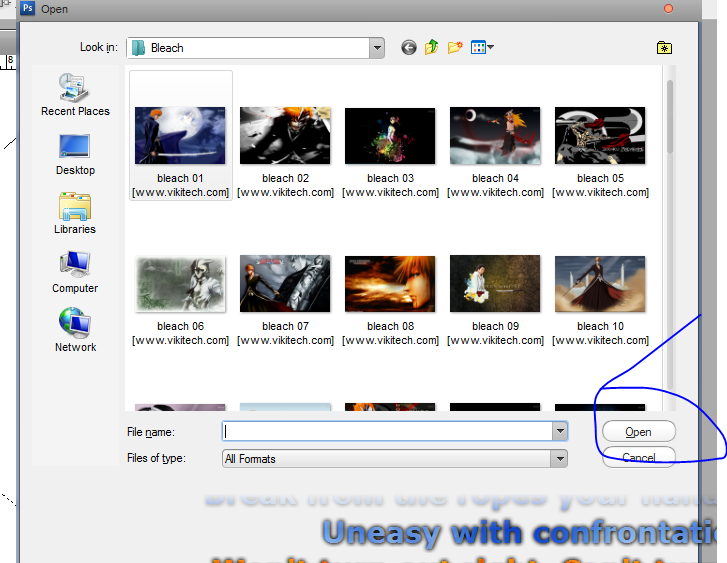
Task: Select the bleach 05 thumbnail
Action: click(x=600, y=135)
